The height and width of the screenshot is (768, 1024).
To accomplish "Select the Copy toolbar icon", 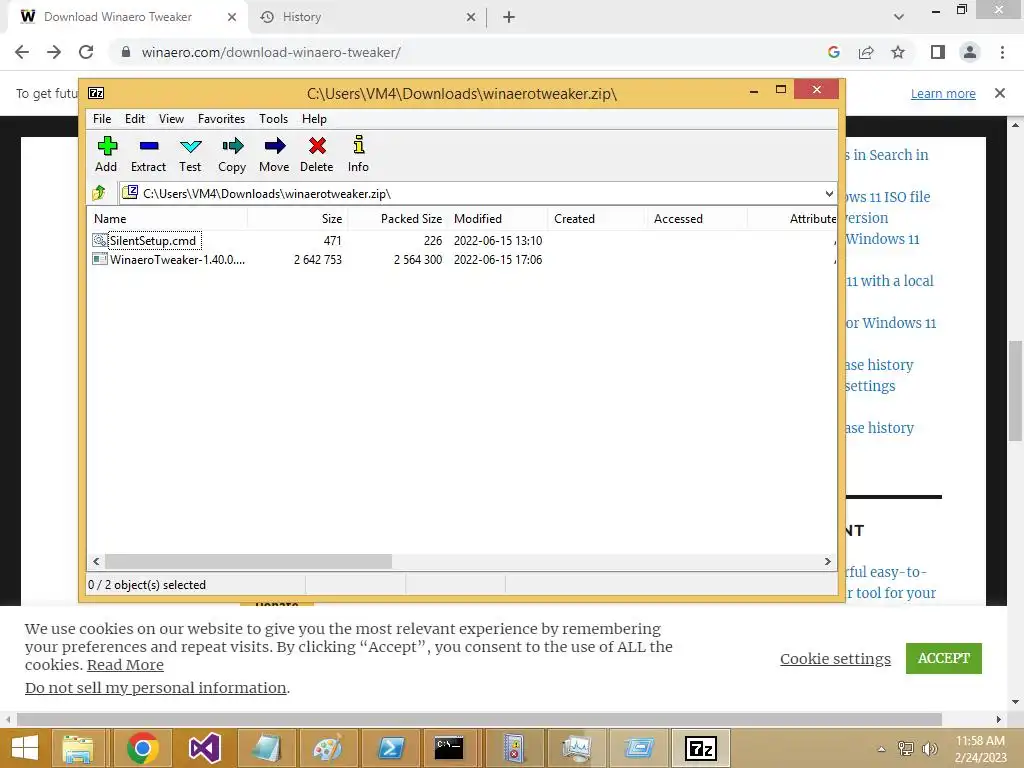I will pyautogui.click(x=232, y=155).
